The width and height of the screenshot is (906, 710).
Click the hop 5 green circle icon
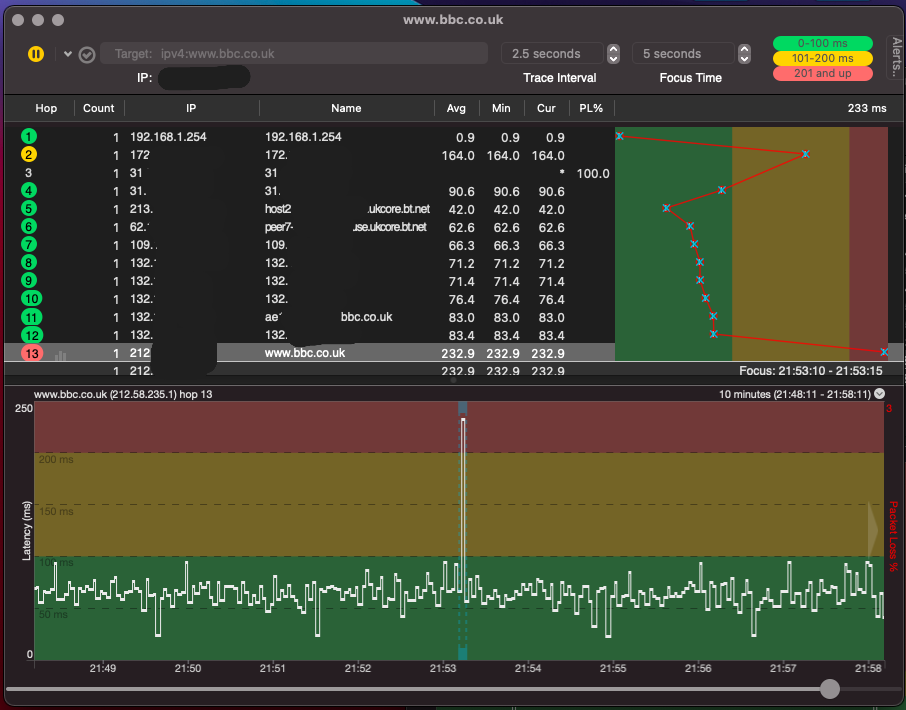pyautogui.click(x=30, y=209)
